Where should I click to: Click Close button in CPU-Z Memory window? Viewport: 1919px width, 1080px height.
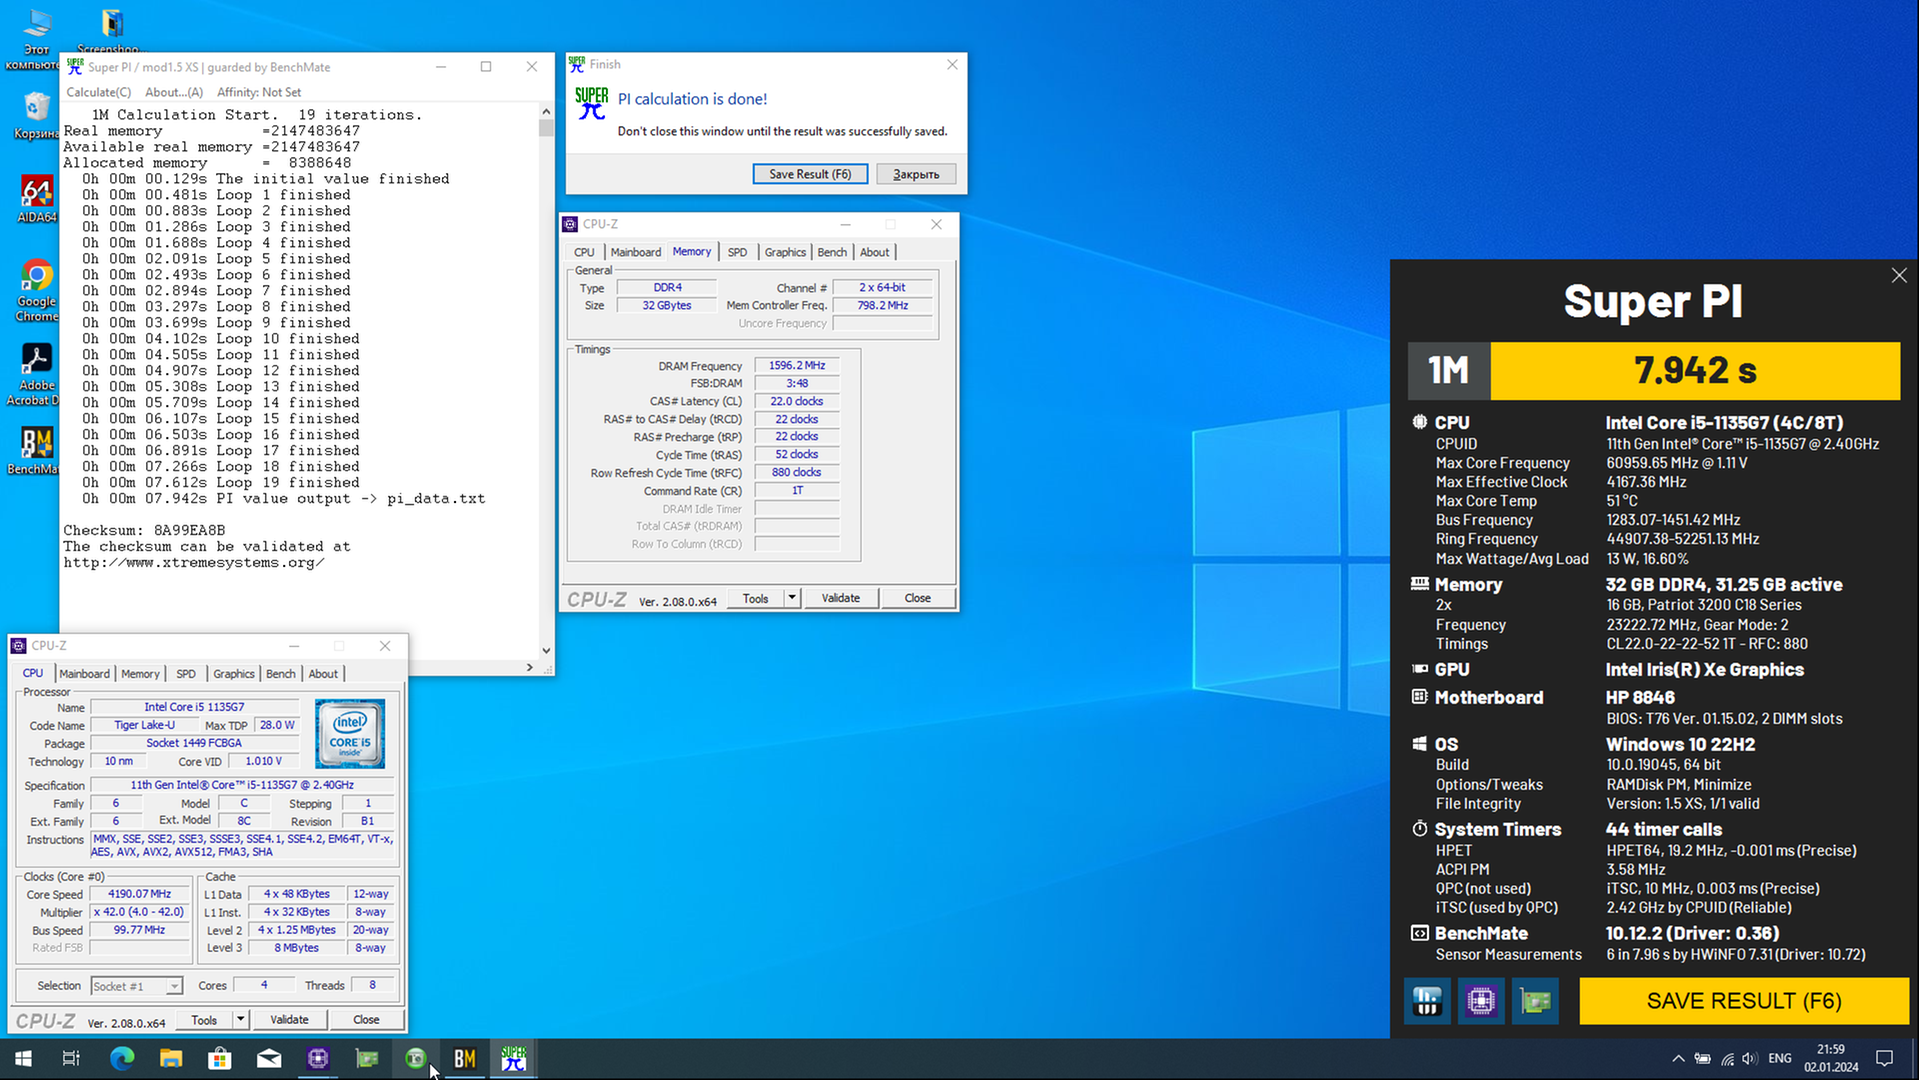pyautogui.click(x=918, y=598)
